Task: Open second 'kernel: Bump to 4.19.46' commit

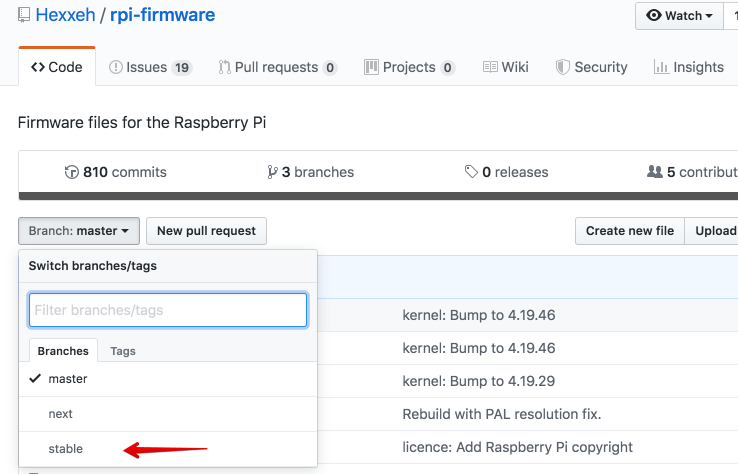Action: 479,348
